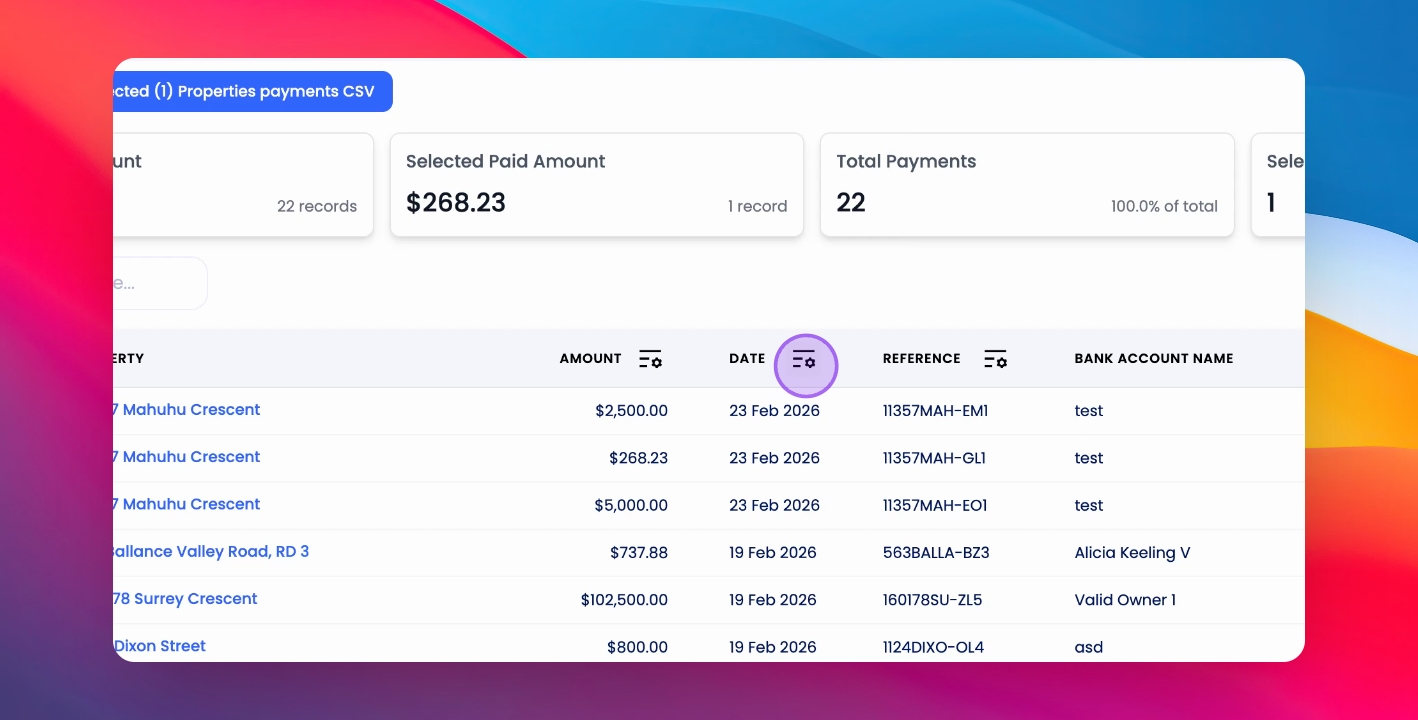This screenshot has height=720, width=1418.
Task: Export selected Properties payments CSV
Action: coord(253,91)
